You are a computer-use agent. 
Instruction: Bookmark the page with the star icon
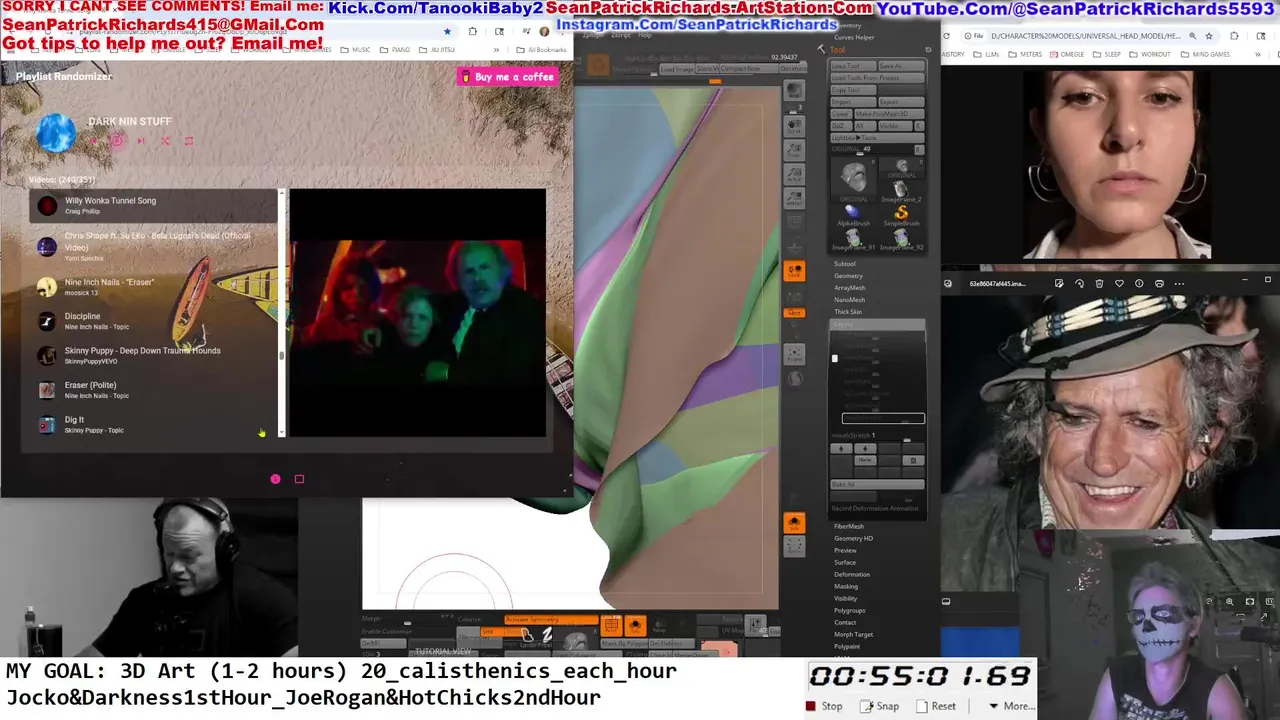[447, 31]
